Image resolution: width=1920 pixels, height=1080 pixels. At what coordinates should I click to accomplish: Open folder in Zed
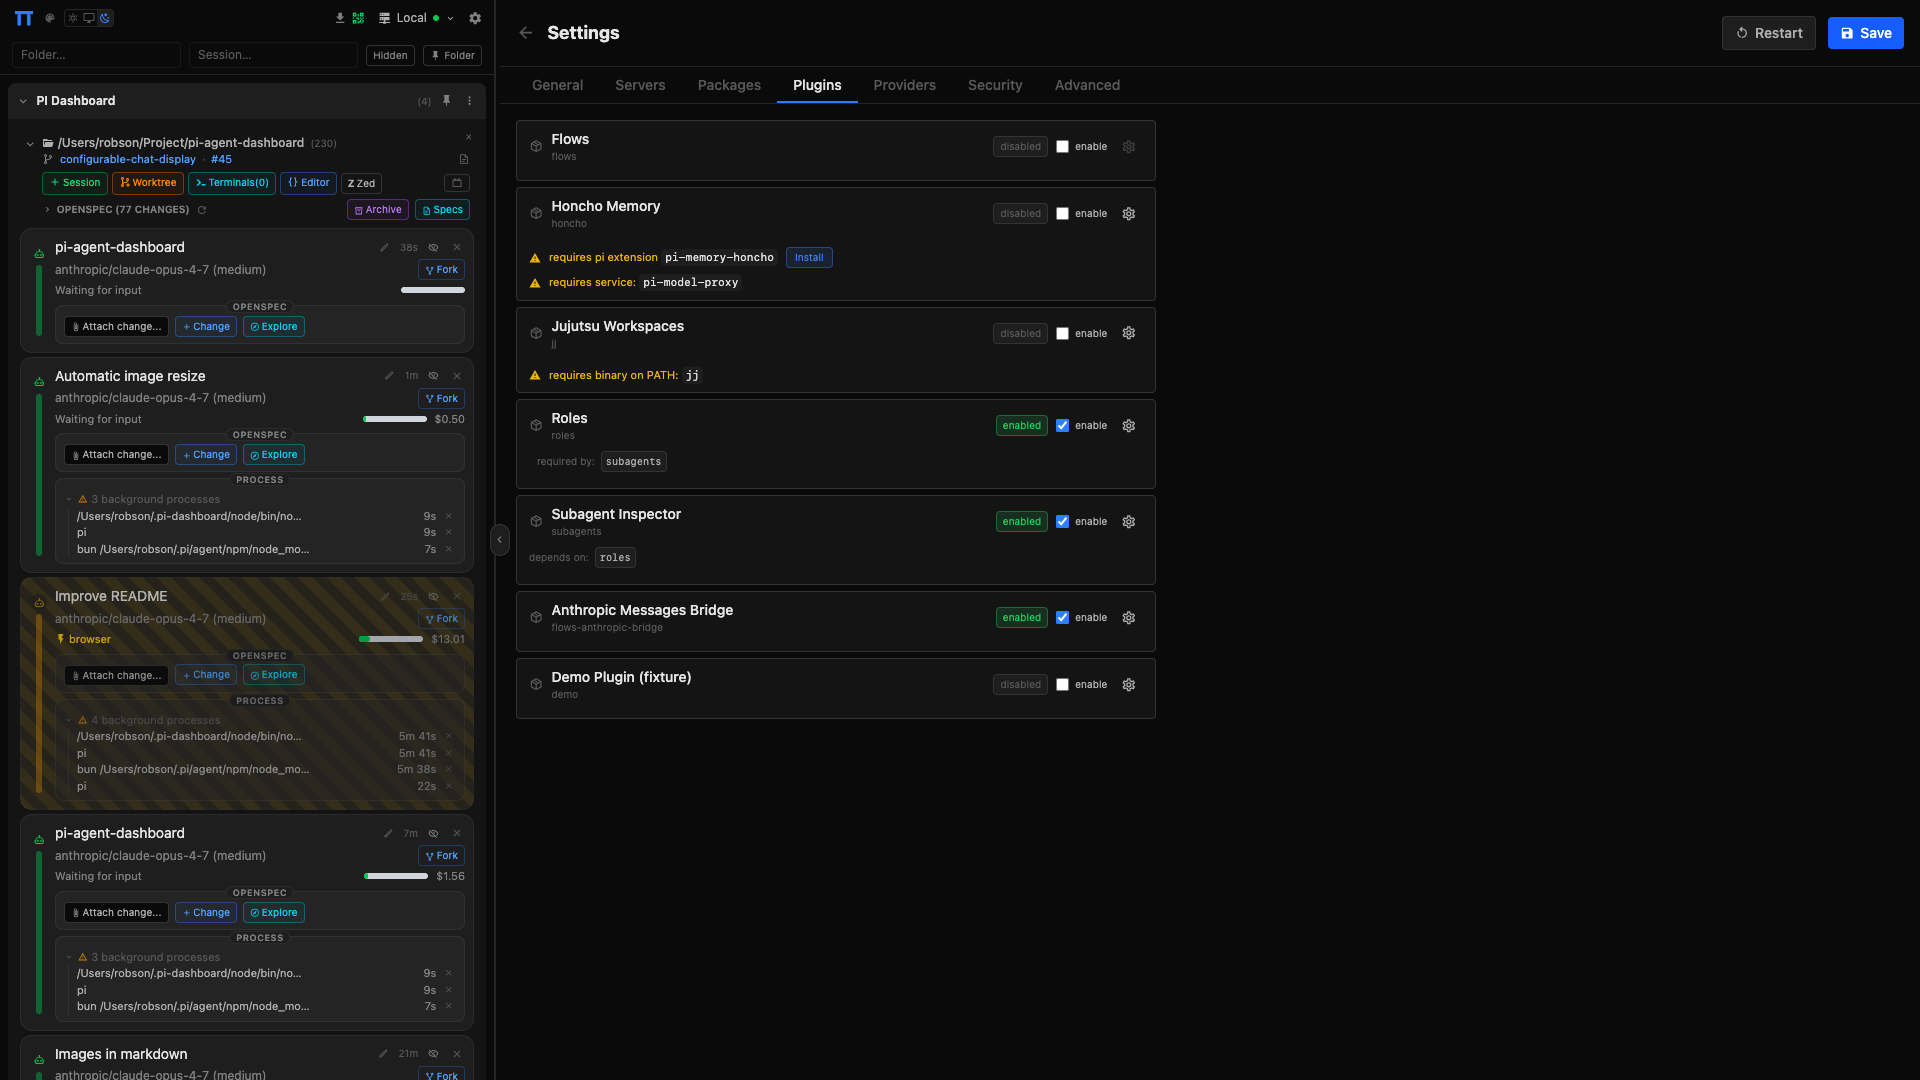click(x=361, y=183)
